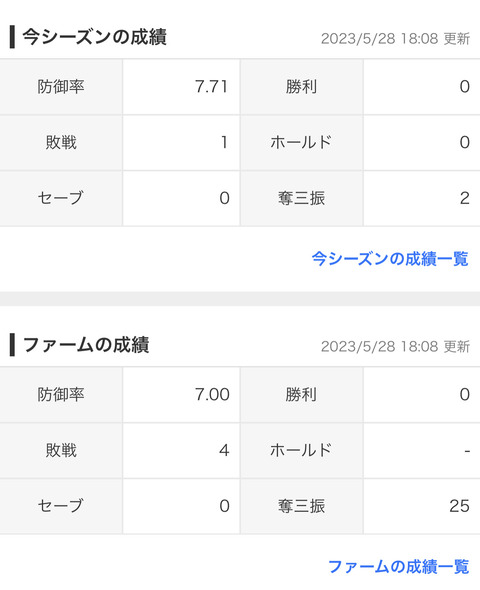This screenshot has width=480, height=590.
Task: Open 今シーズンの成績一覧 link
Action: point(390,259)
